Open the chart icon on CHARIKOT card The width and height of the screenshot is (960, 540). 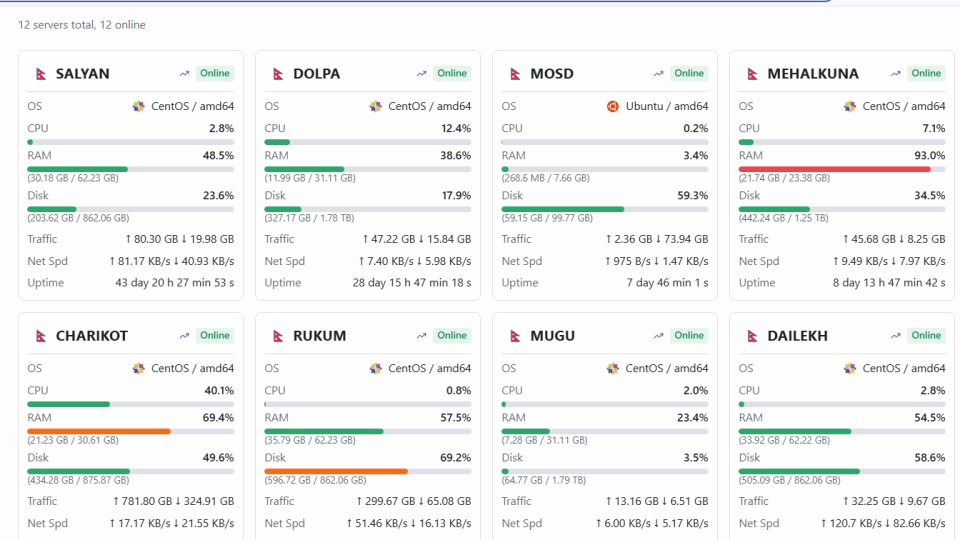pyautogui.click(x=184, y=336)
